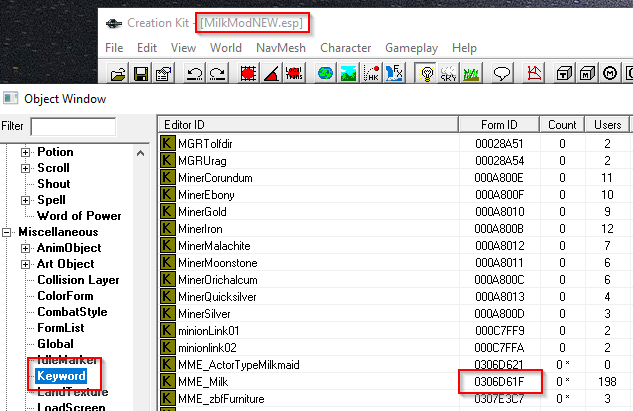Open the NavMesh menu
The height and width of the screenshot is (411, 633).
pyautogui.click(x=281, y=48)
